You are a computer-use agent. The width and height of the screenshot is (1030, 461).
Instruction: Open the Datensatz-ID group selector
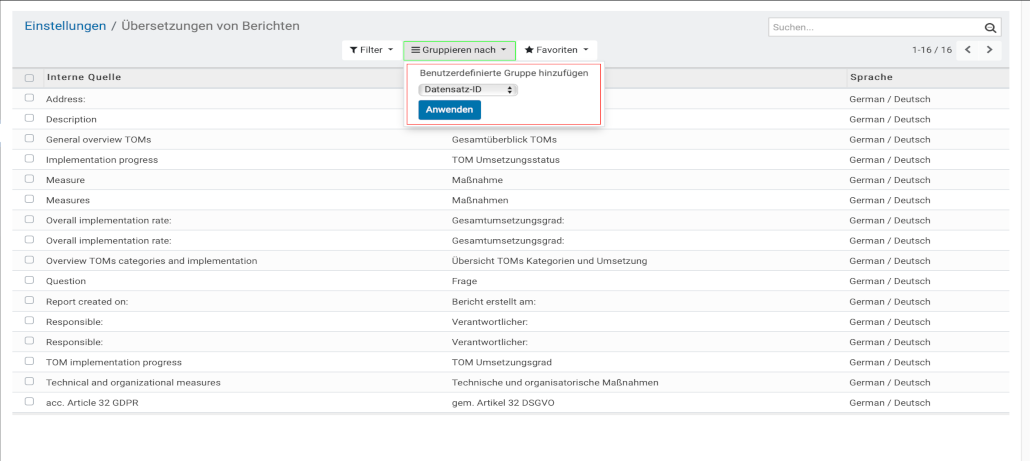pyautogui.click(x=467, y=90)
